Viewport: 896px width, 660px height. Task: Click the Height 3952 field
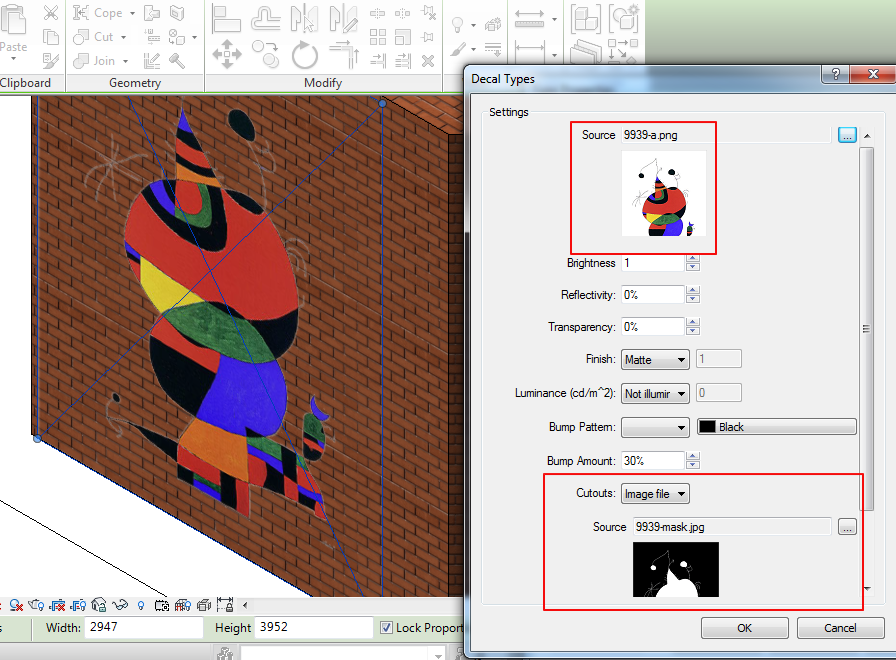tap(313, 627)
